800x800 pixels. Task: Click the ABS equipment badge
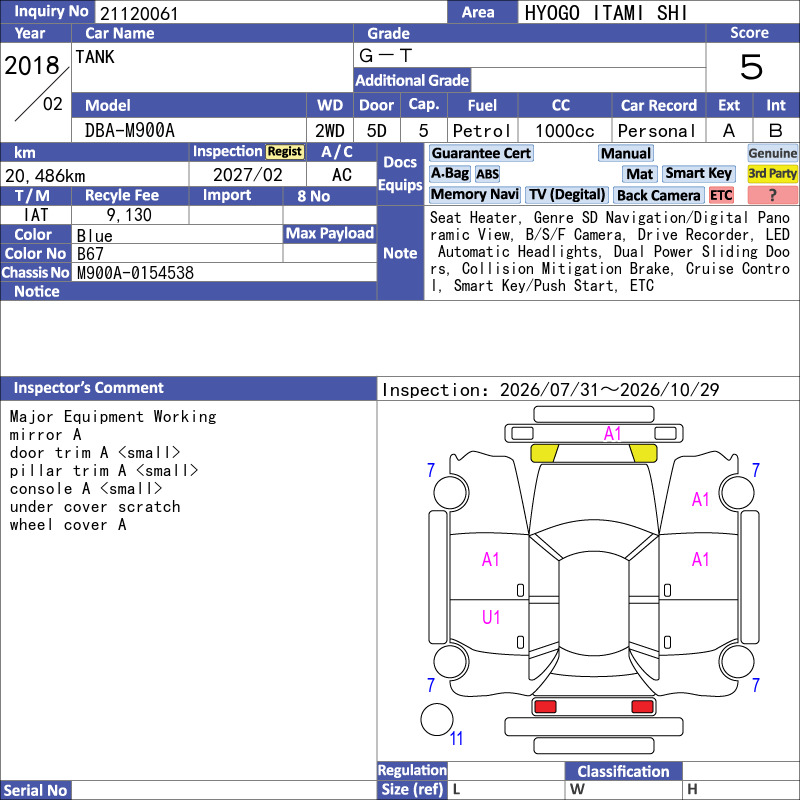(x=487, y=174)
